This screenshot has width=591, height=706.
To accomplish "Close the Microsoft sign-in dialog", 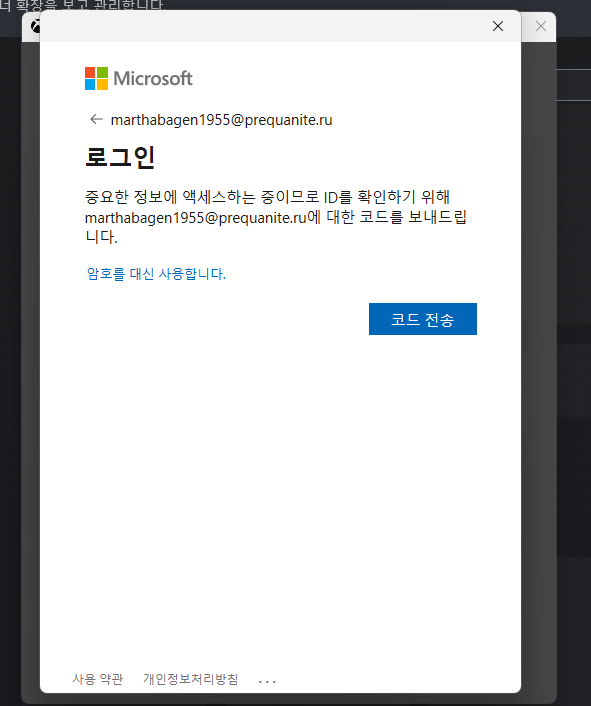I will click(x=498, y=26).
